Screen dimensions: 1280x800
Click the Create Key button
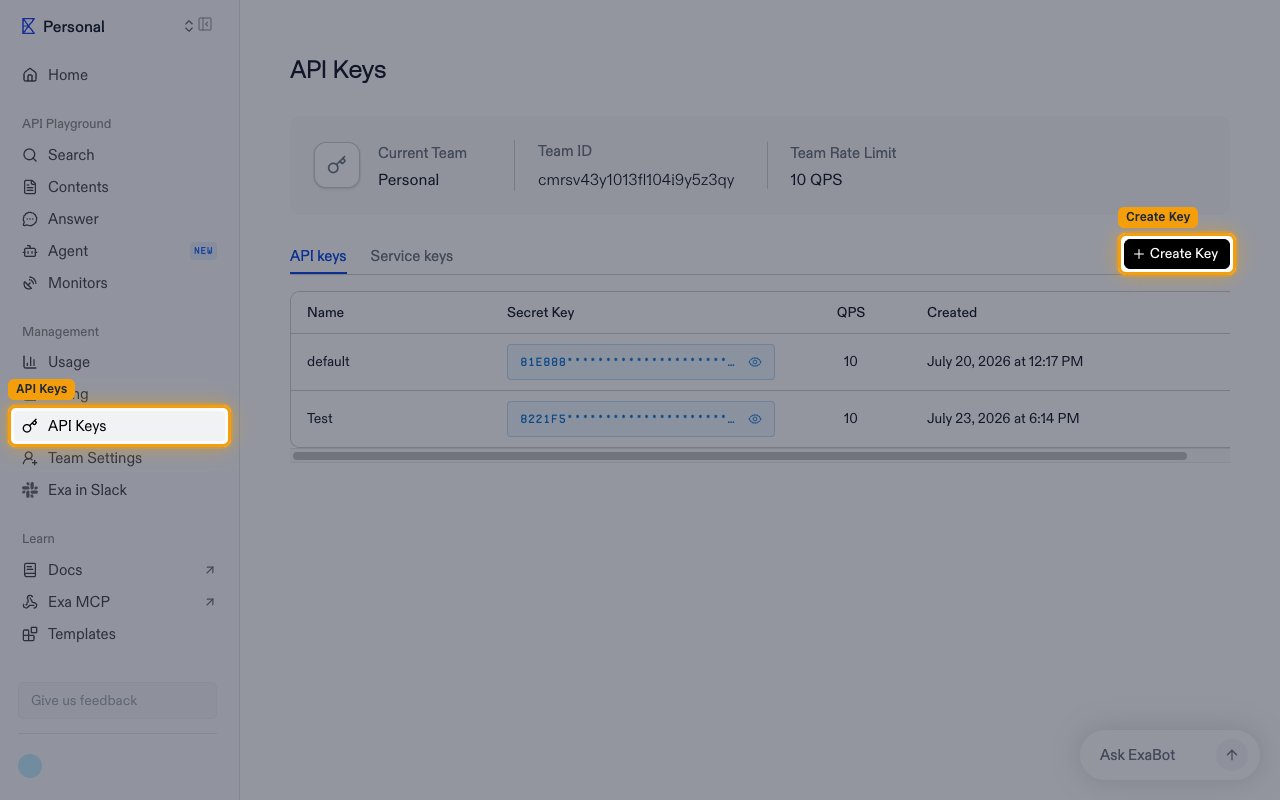[x=1176, y=254]
